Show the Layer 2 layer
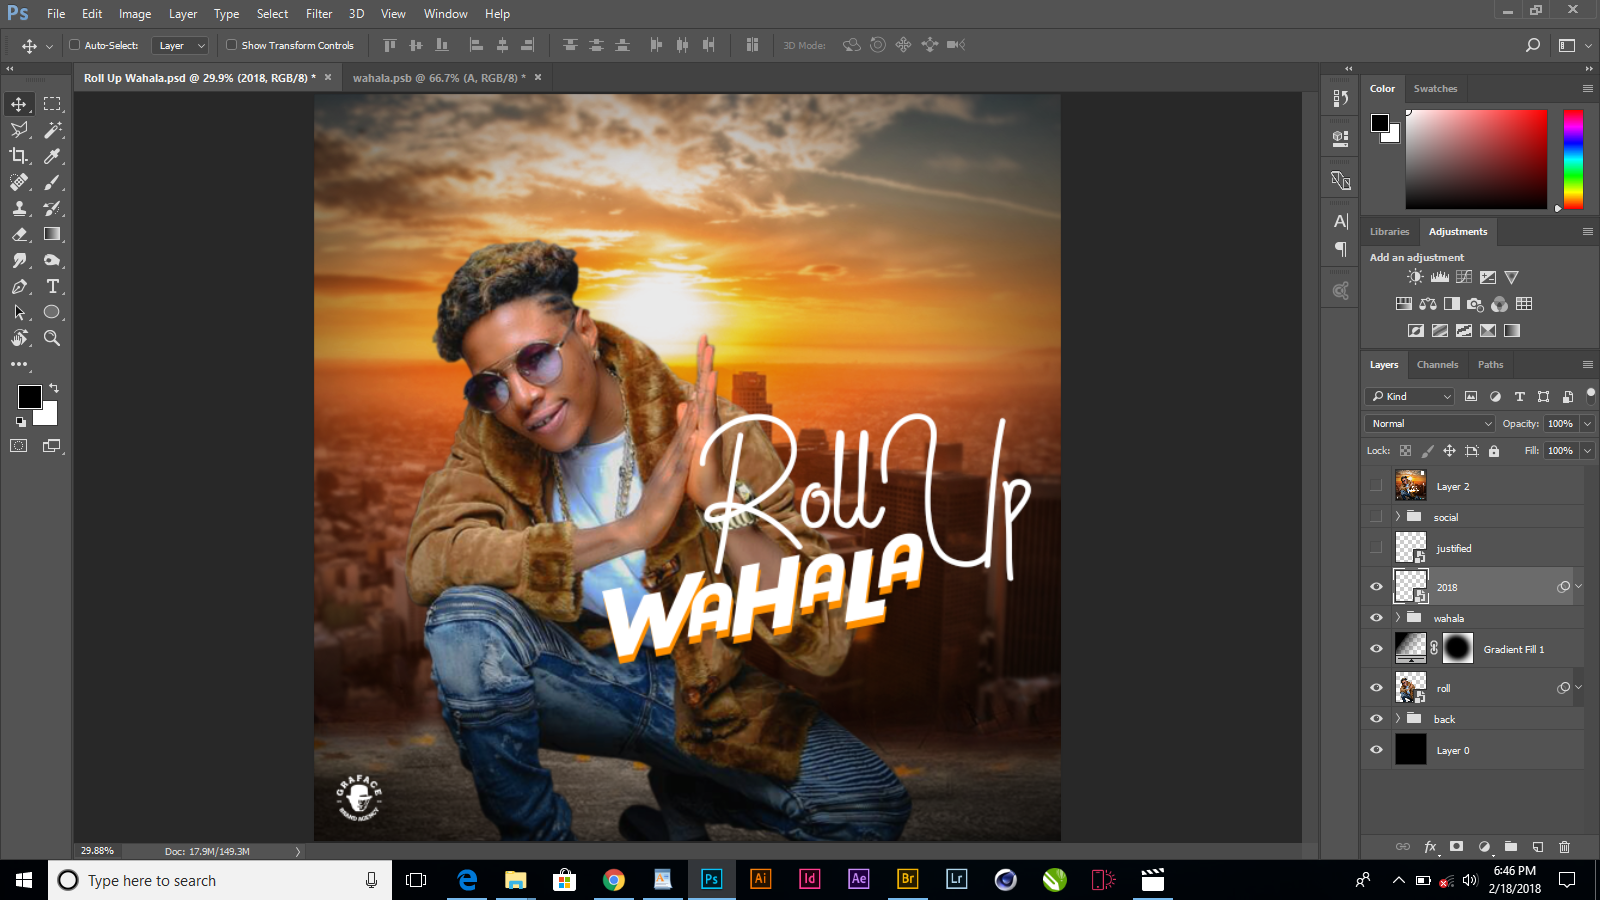 [1377, 486]
